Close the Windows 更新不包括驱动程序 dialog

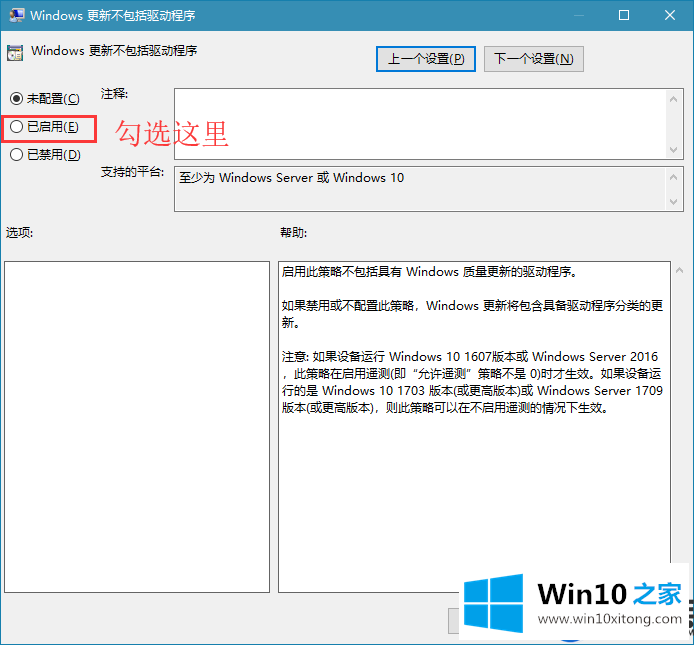pos(670,15)
